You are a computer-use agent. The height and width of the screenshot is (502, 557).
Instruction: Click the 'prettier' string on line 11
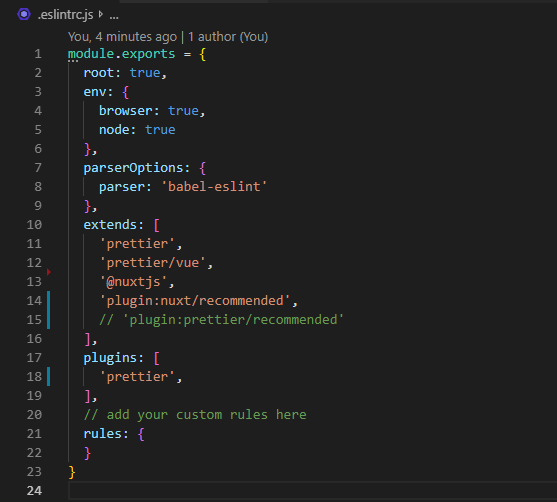coord(137,244)
